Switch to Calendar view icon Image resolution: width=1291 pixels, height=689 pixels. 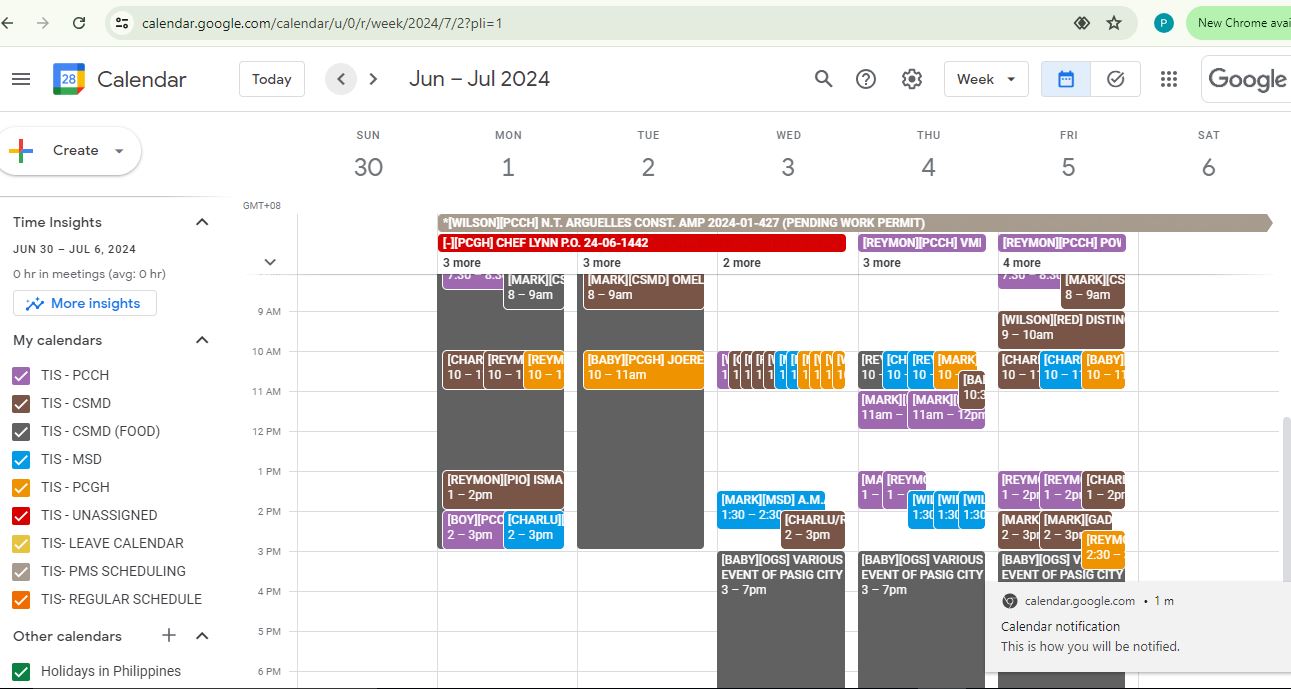coord(1066,79)
